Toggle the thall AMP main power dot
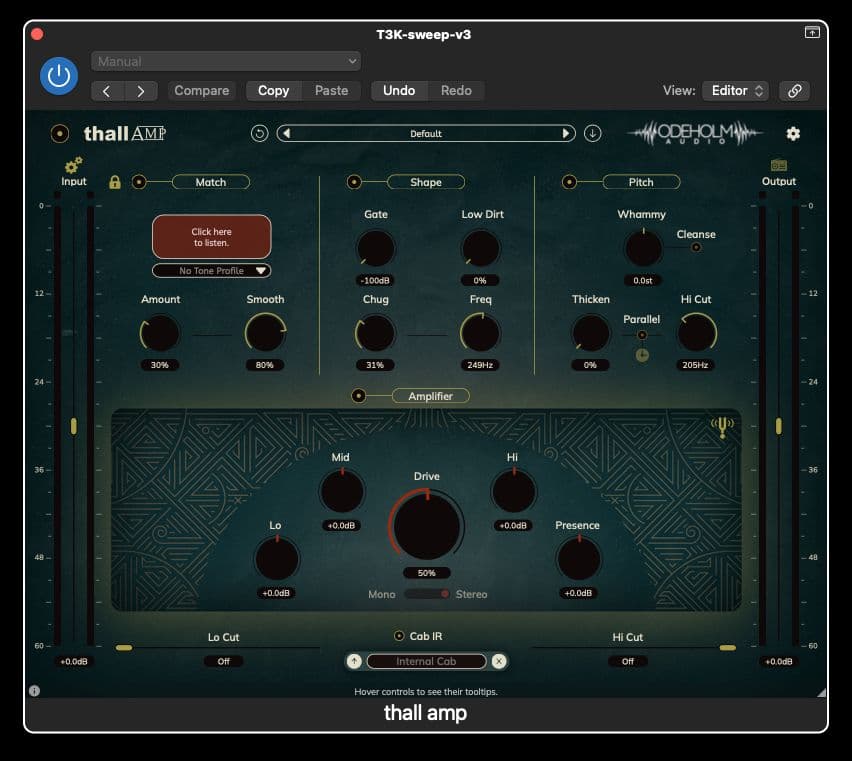 point(60,134)
